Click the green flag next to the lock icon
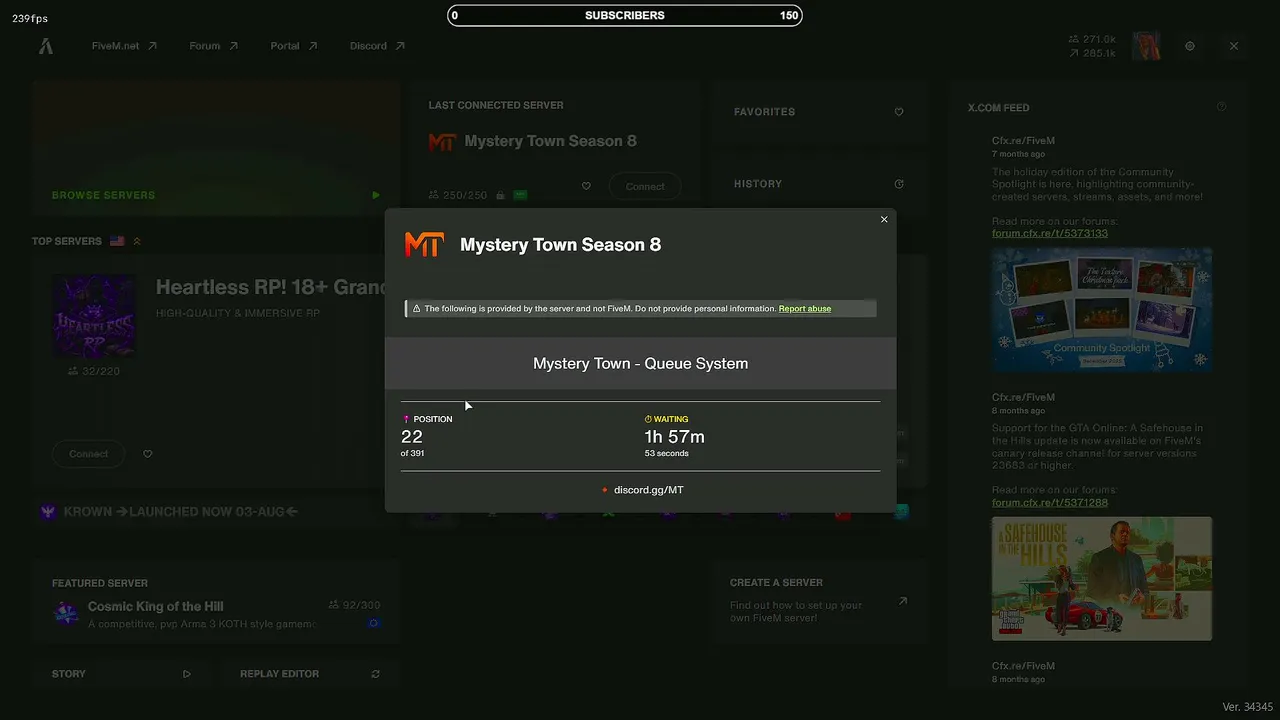The width and height of the screenshot is (1280, 720). 520,195
